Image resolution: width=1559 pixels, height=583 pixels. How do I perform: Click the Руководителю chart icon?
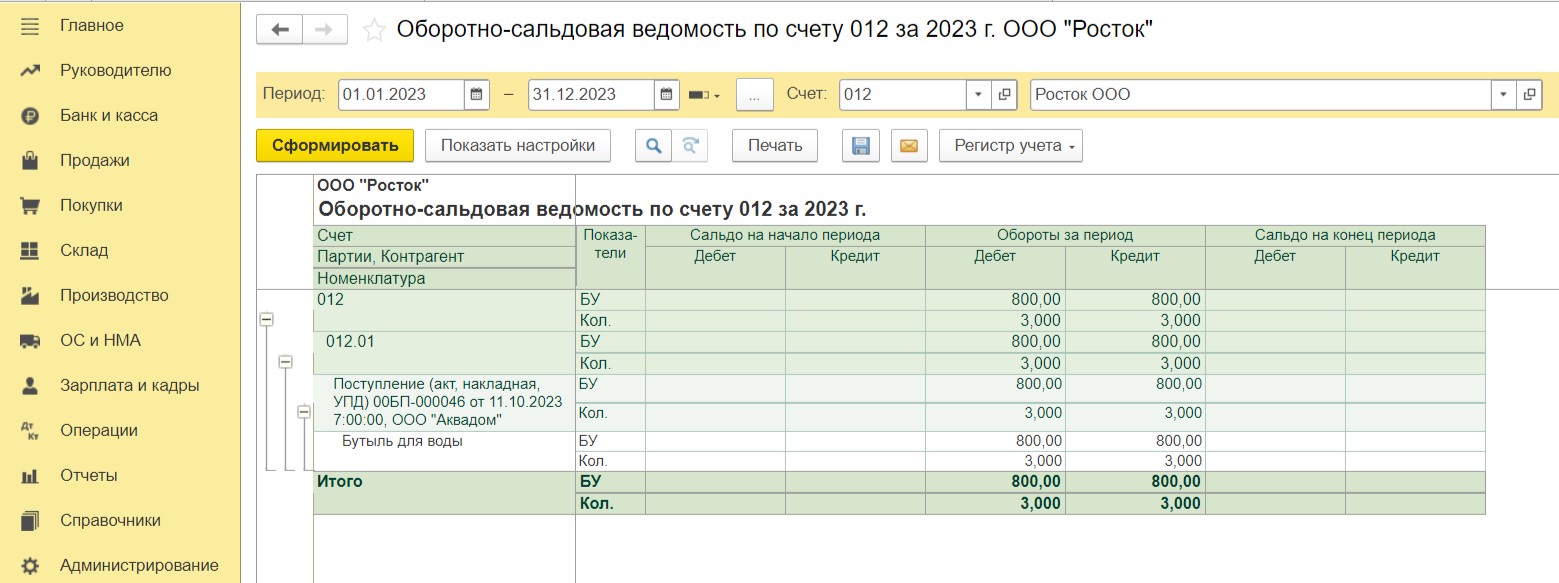coord(30,71)
